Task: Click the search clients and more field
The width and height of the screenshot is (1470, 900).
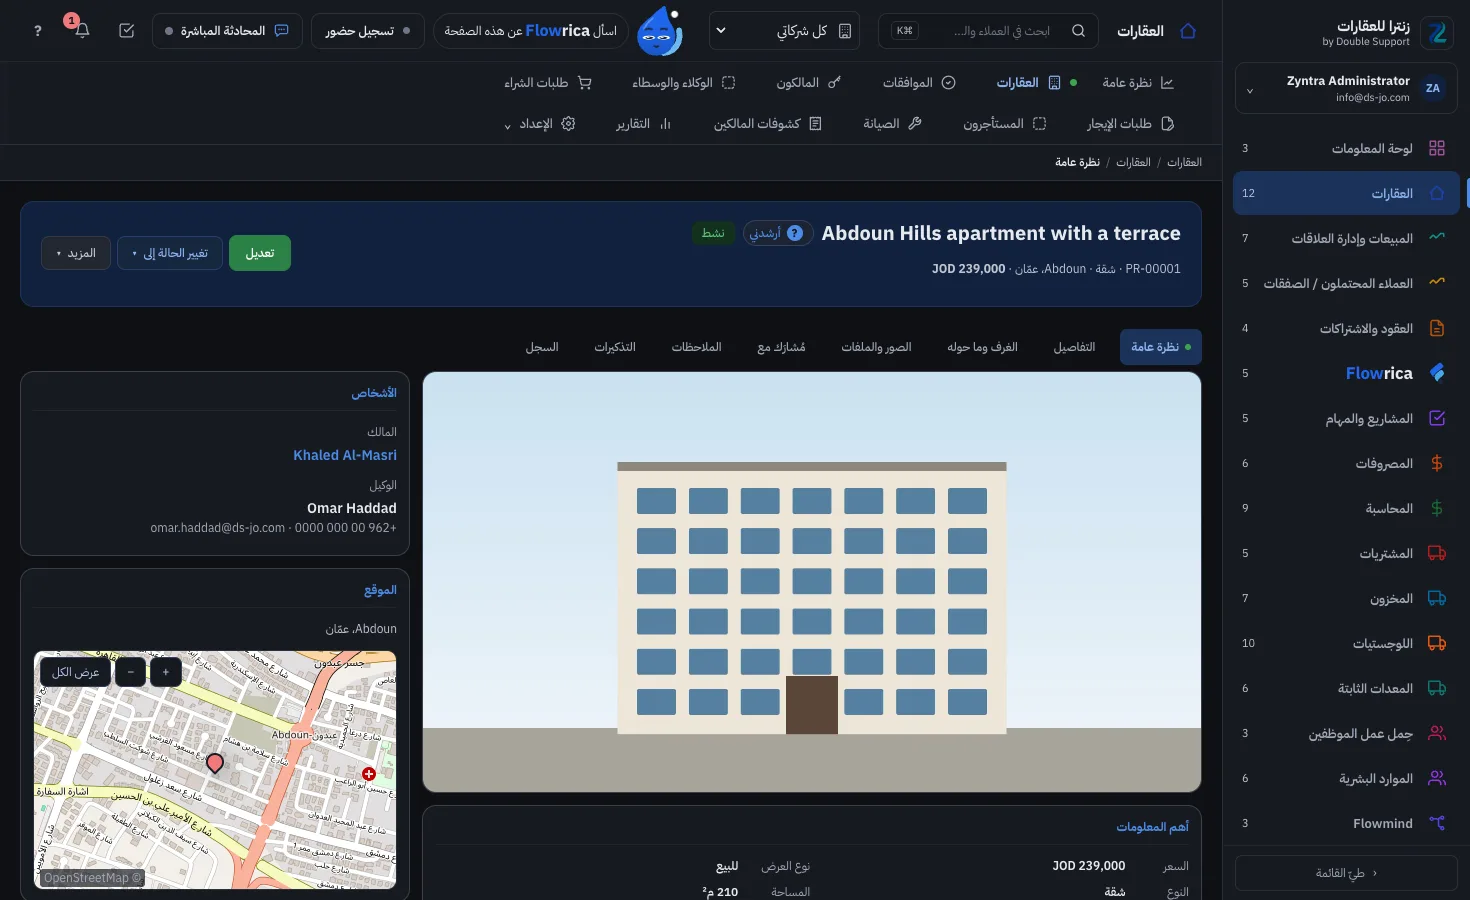Action: coord(988,31)
